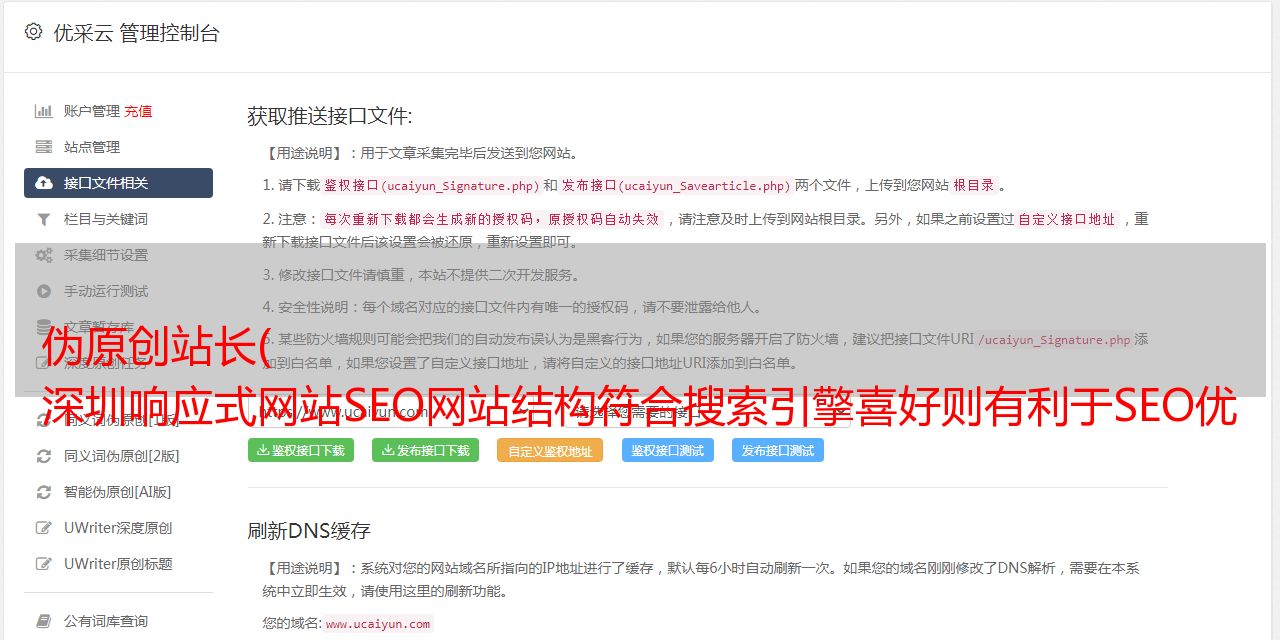Click the play icon for 手动运行测试
This screenshot has width=1280, height=640.
[x=44, y=291]
